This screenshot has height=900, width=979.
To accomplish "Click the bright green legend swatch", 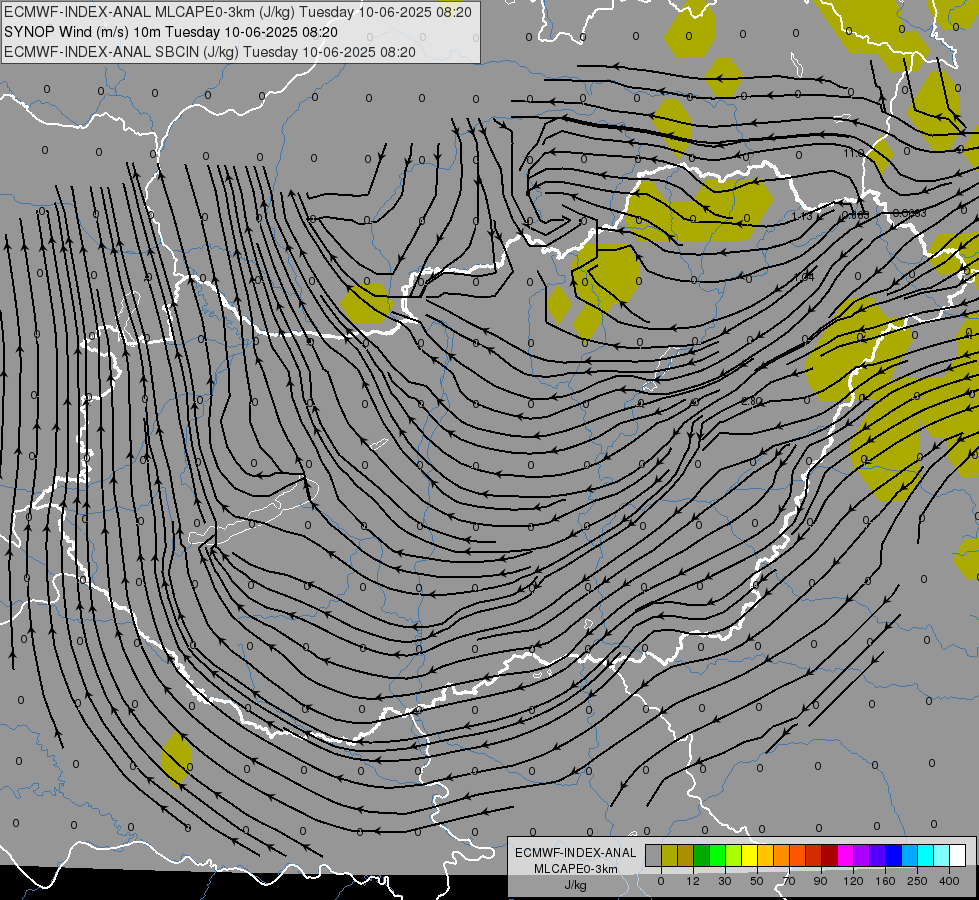I will point(717,855).
